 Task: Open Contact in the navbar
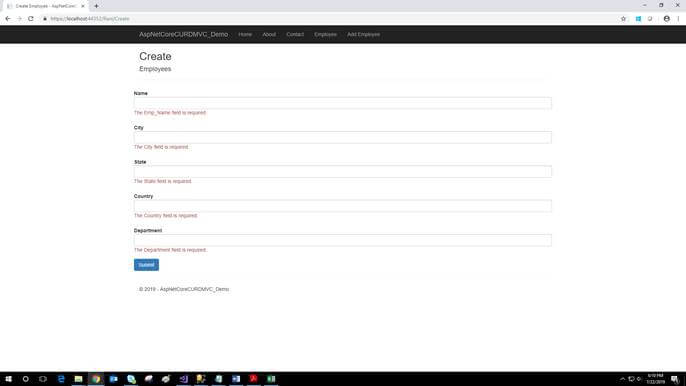point(295,34)
